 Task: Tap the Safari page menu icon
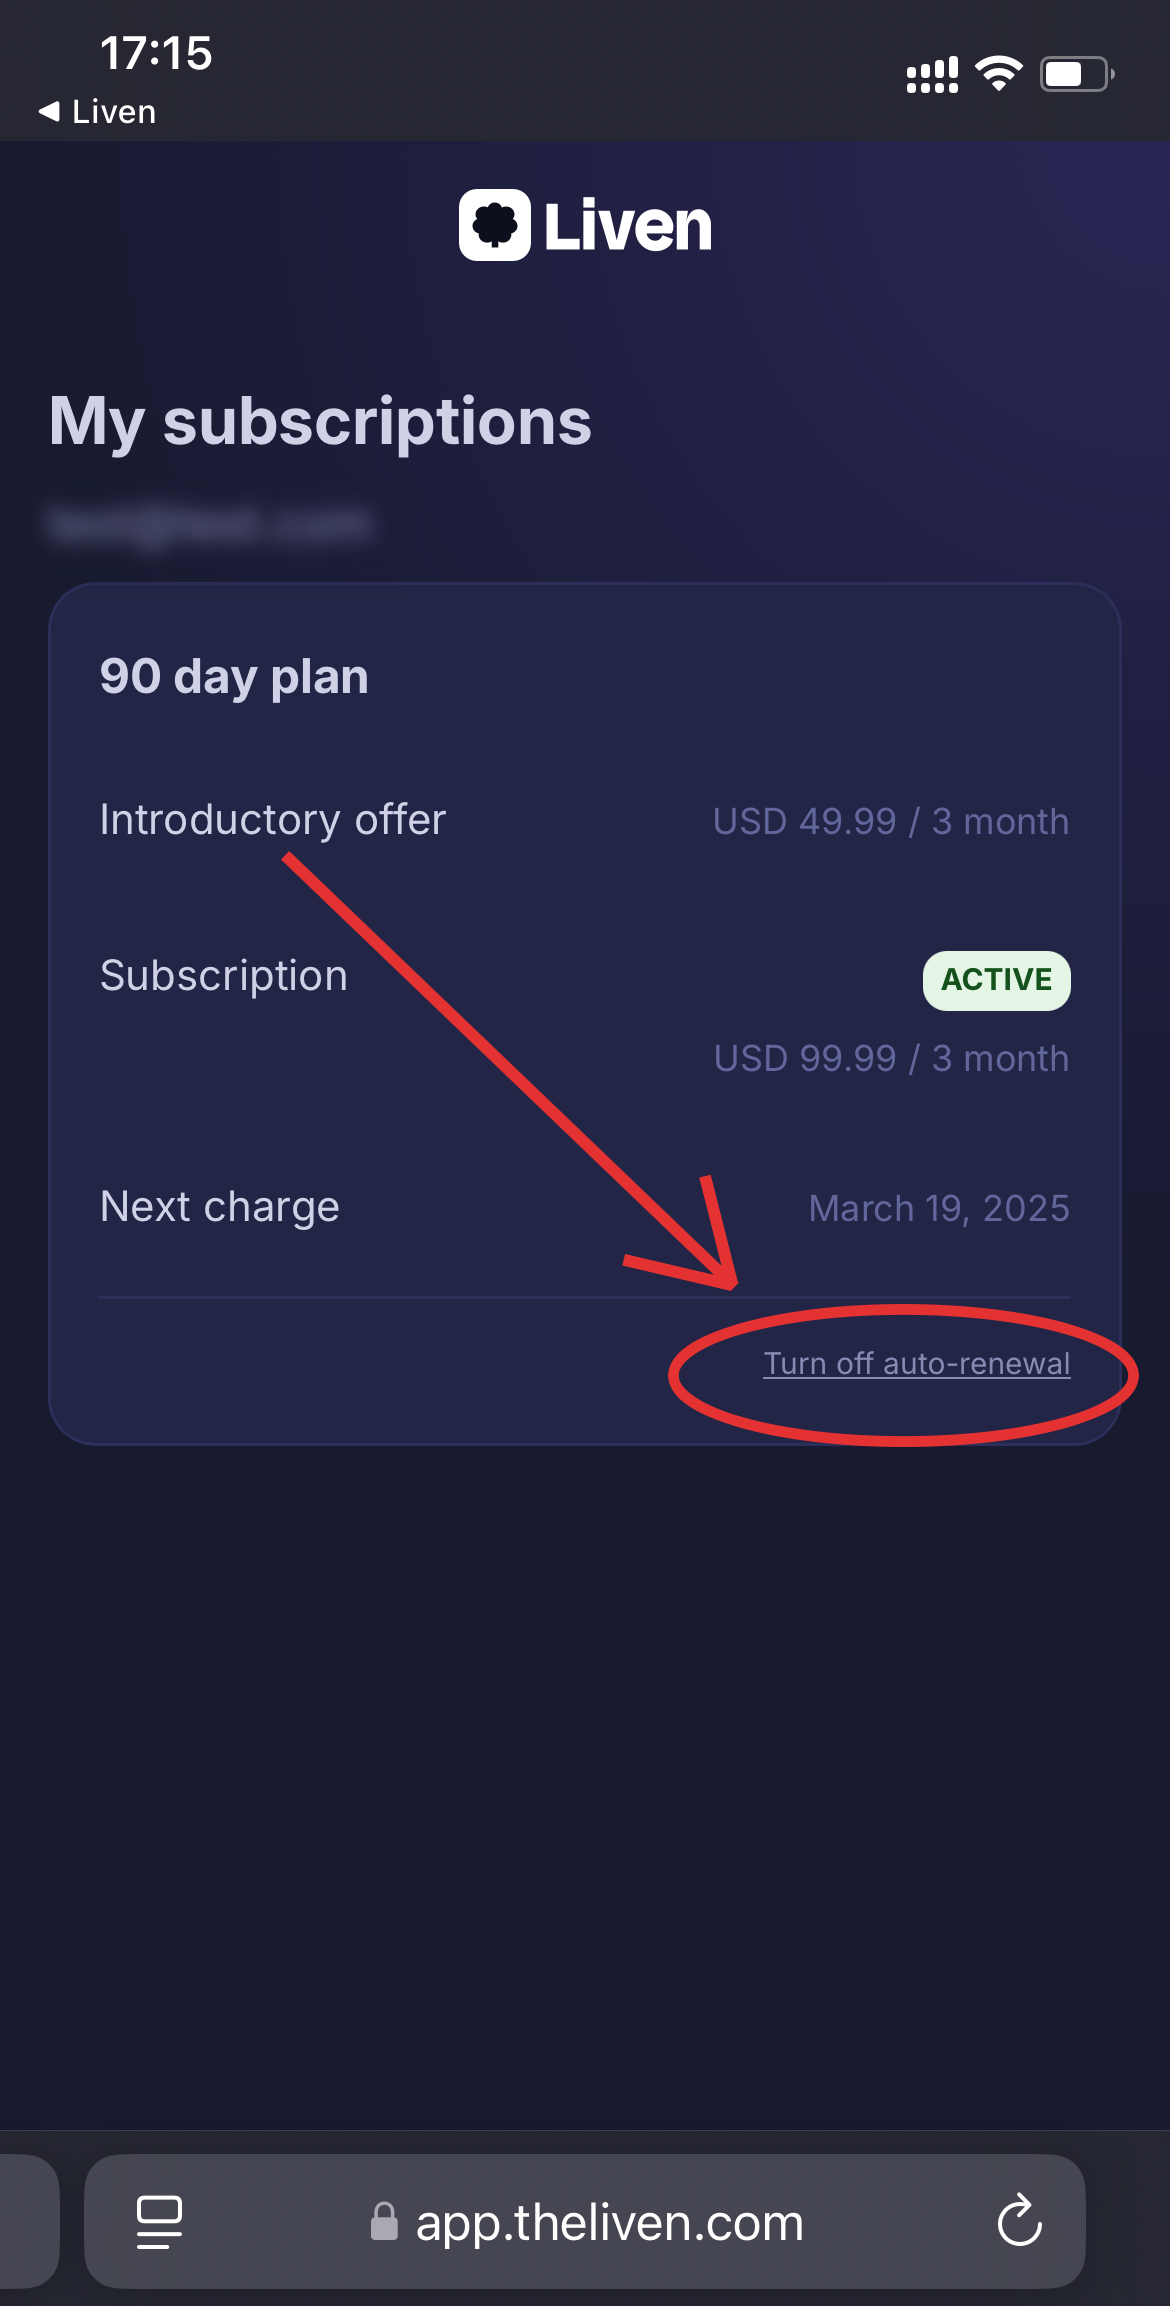(x=159, y=2222)
